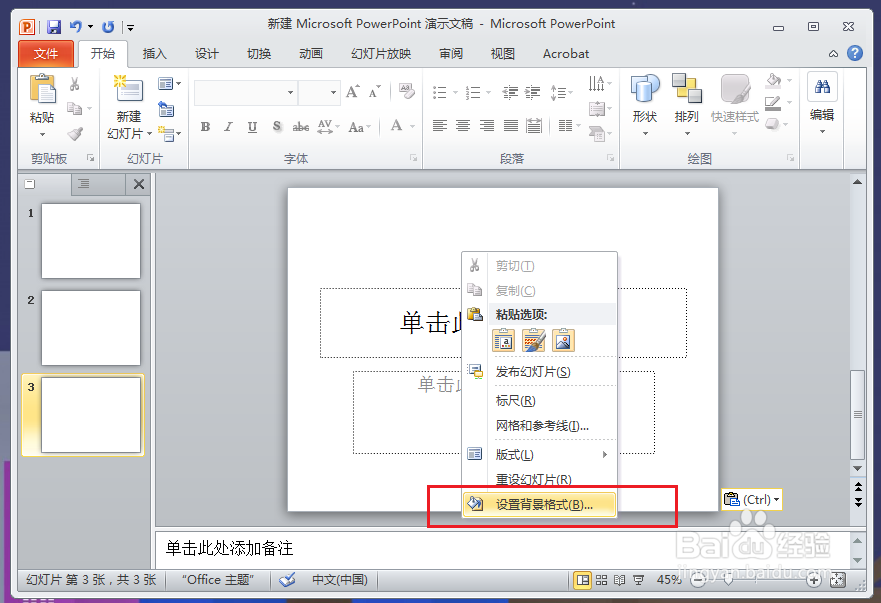Click the Bullets list icon
This screenshot has width=881, height=603.
tap(440, 92)
